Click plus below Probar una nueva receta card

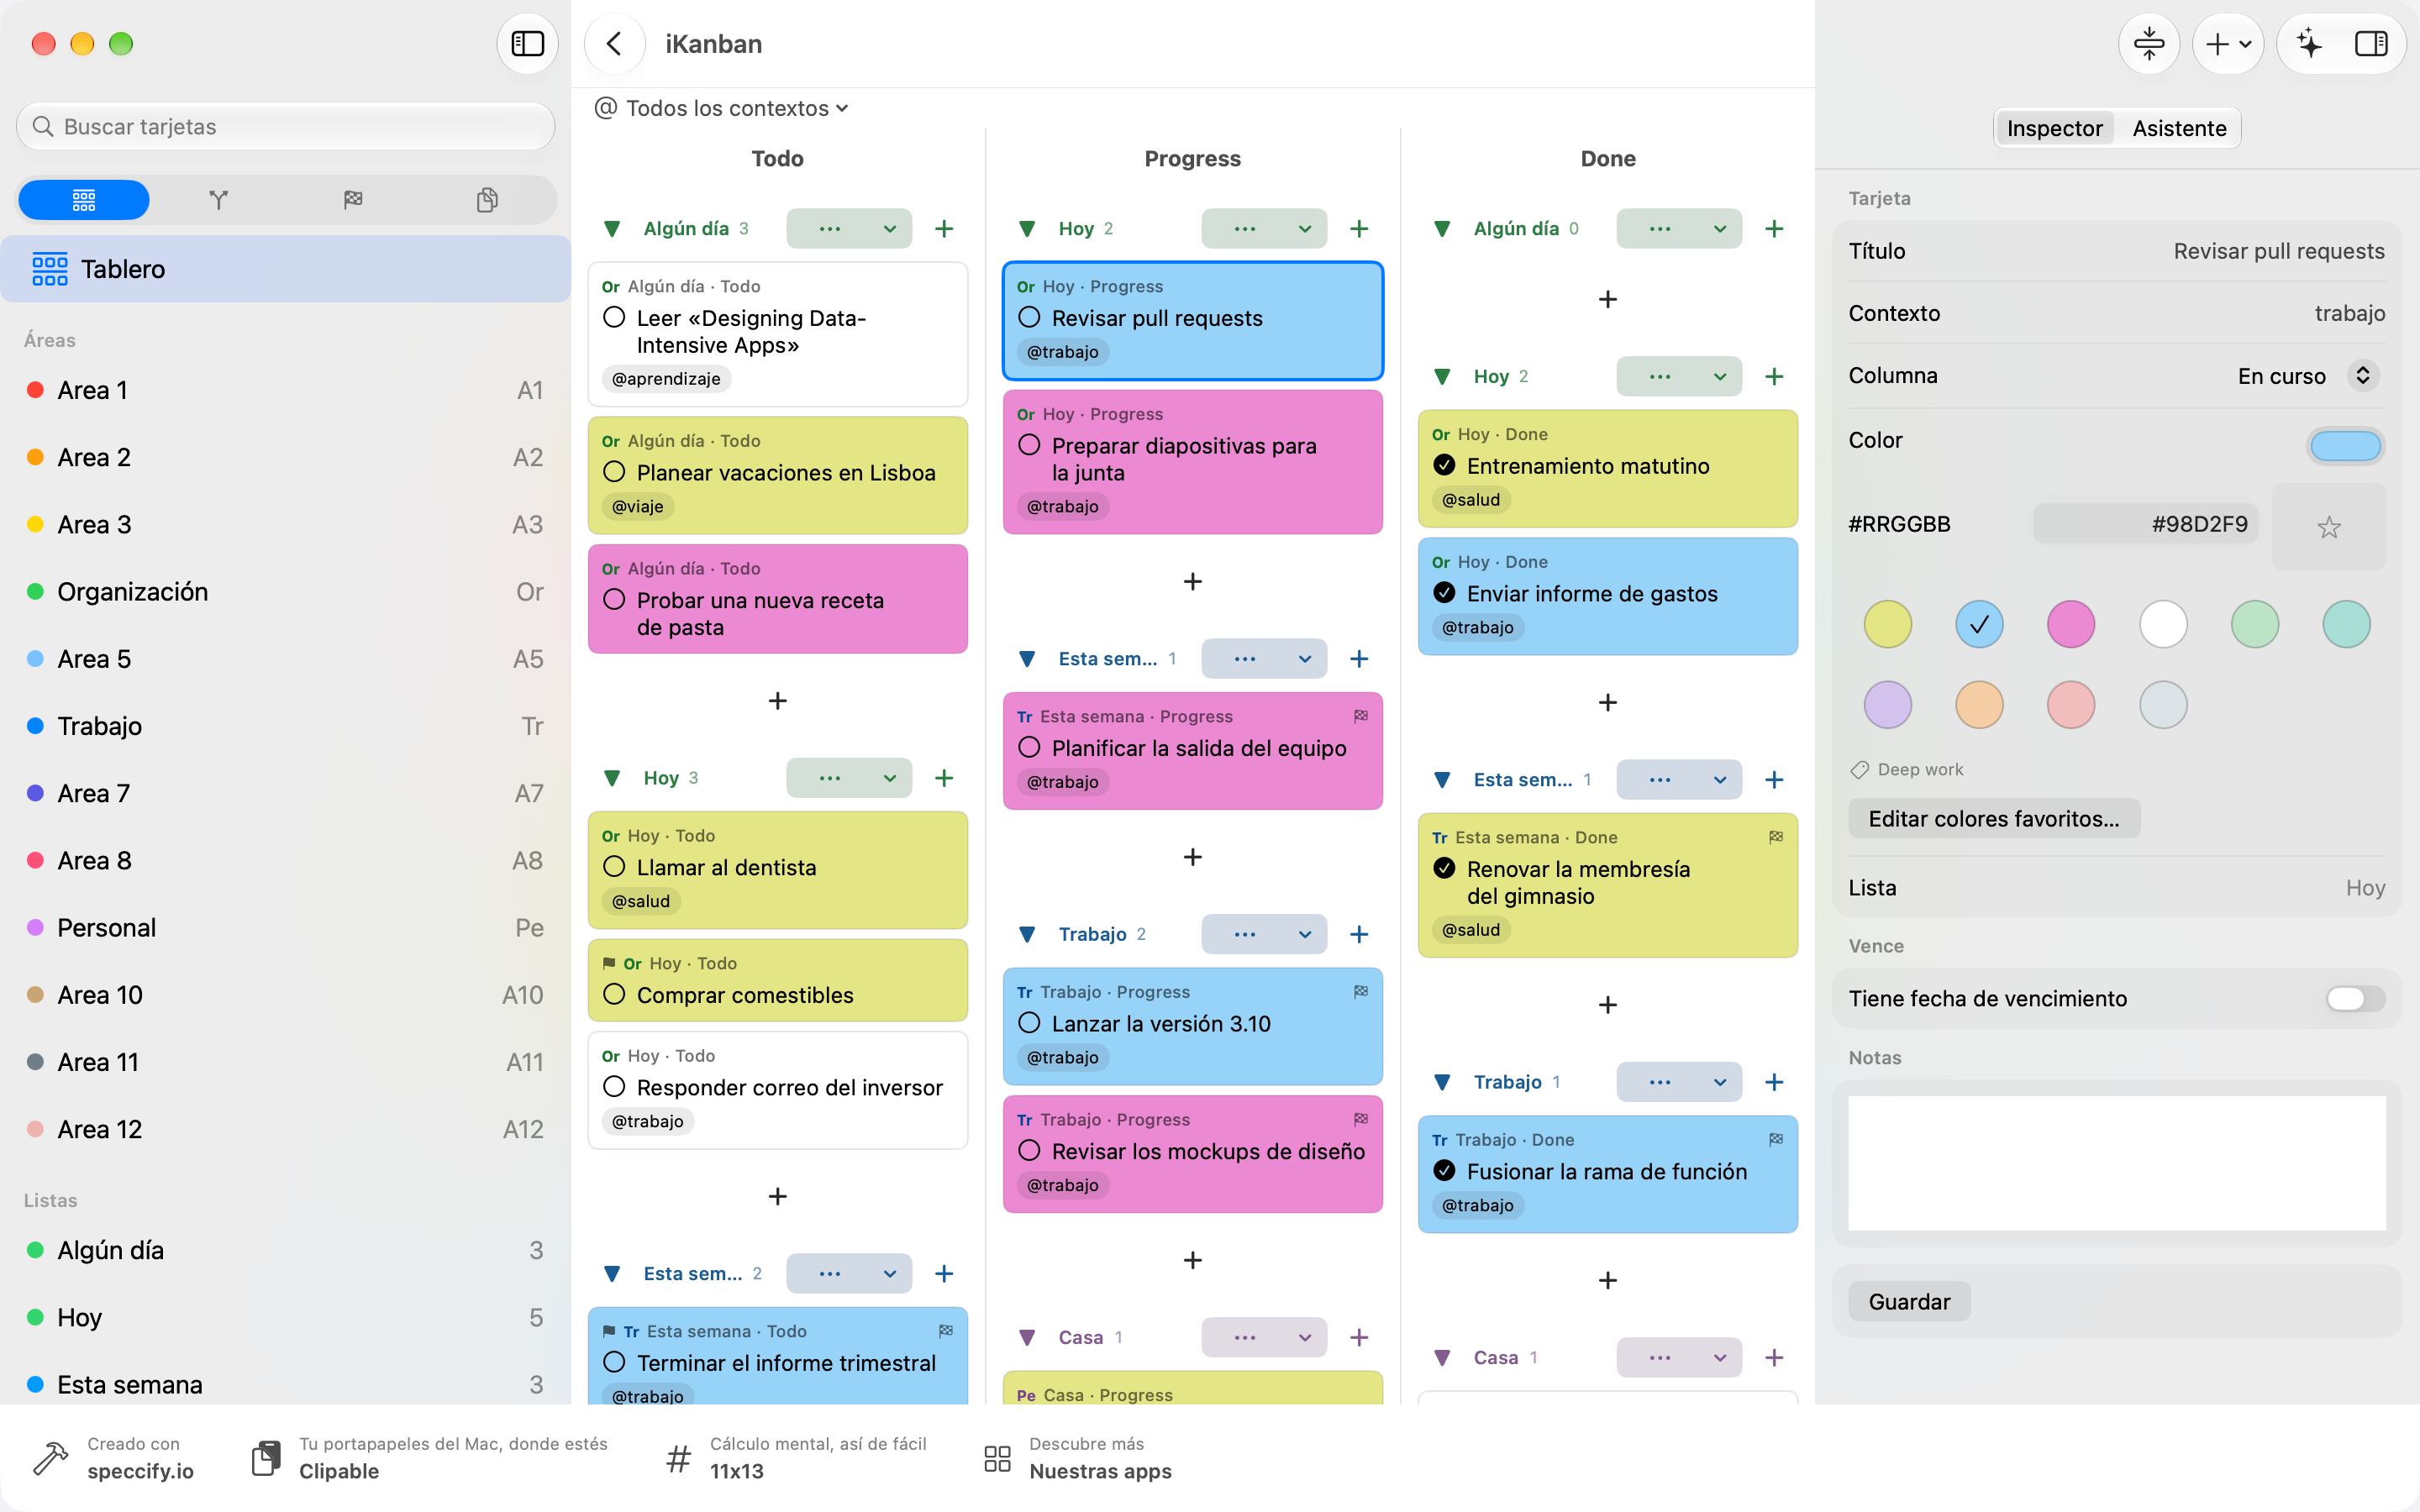(x=778, y=701)
